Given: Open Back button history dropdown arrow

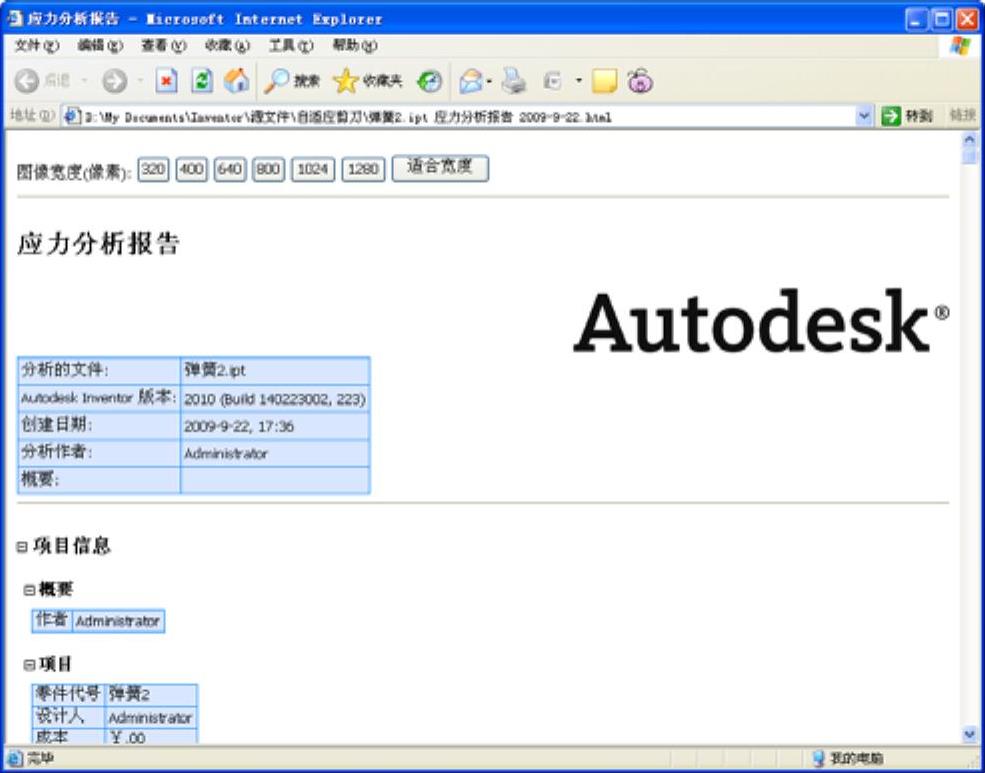Looking at the screenshot, I should [x=84, y=81].
